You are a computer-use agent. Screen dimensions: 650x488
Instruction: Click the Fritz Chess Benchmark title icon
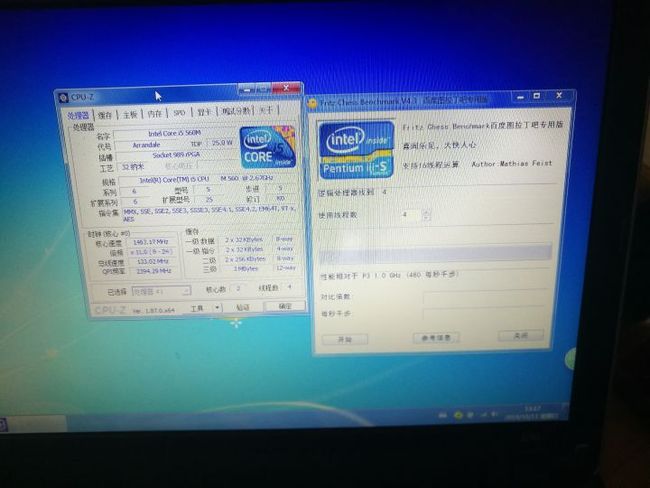tap(312, 104)
